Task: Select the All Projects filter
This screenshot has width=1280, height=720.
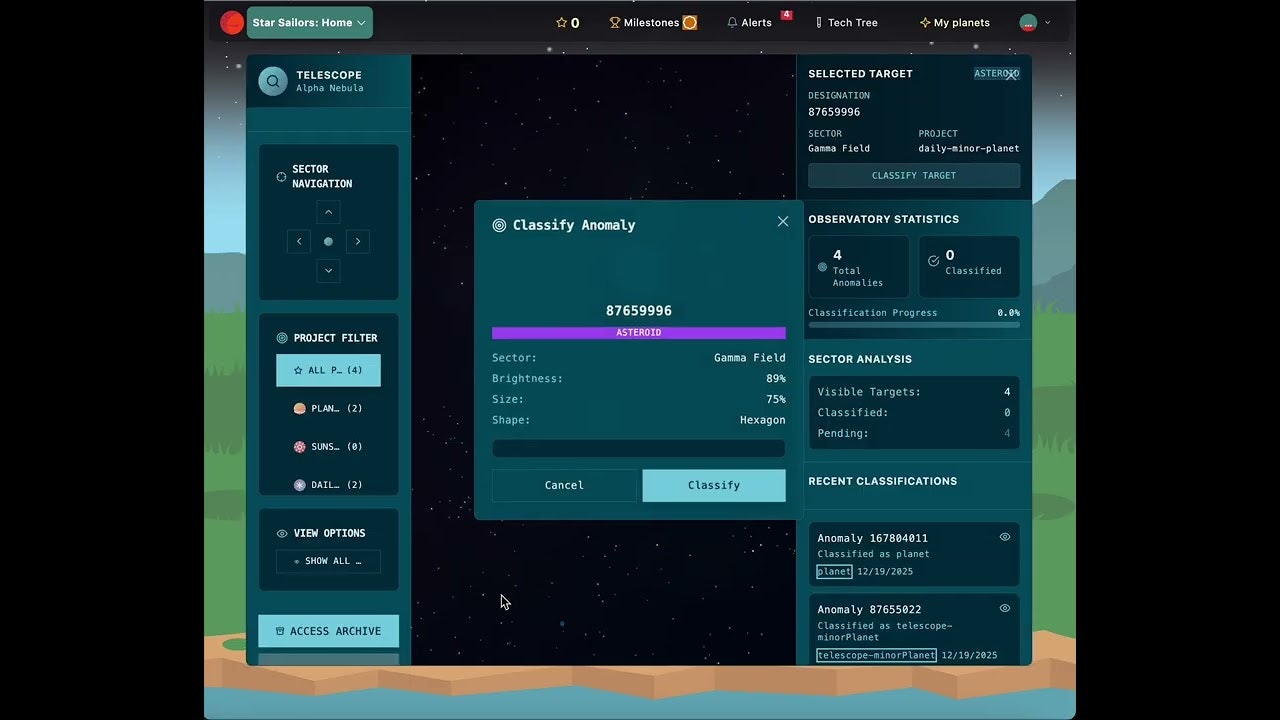Action: tap(328, 370)
